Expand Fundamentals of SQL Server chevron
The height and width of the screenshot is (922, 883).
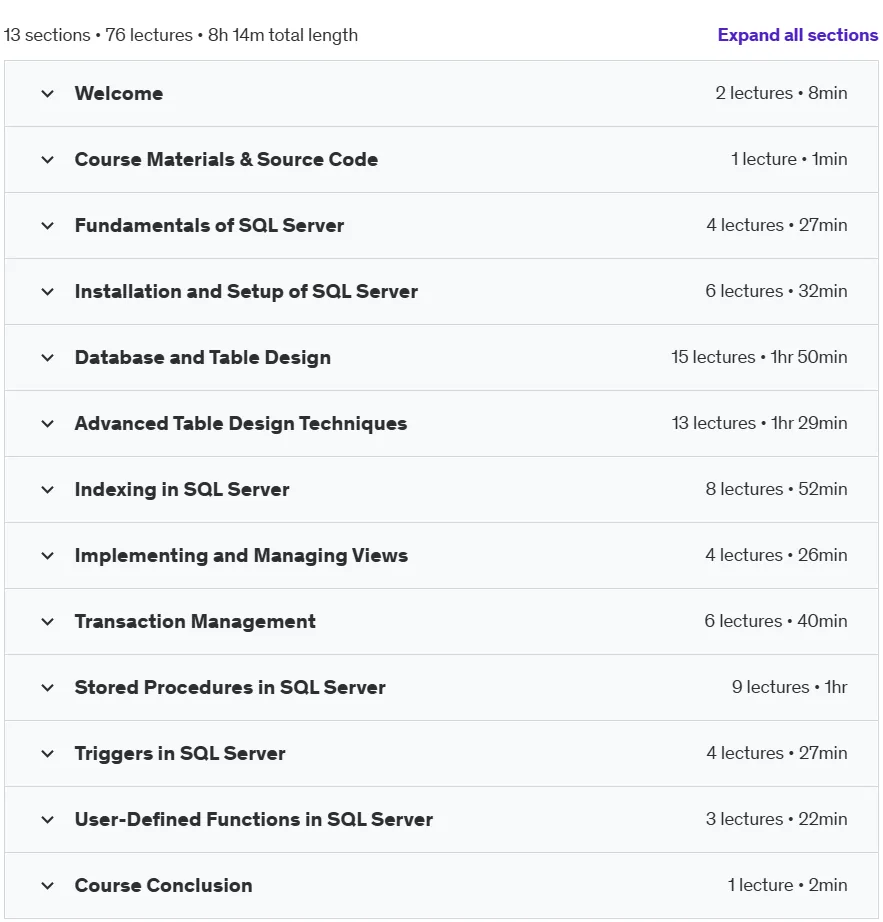(48, 226)
